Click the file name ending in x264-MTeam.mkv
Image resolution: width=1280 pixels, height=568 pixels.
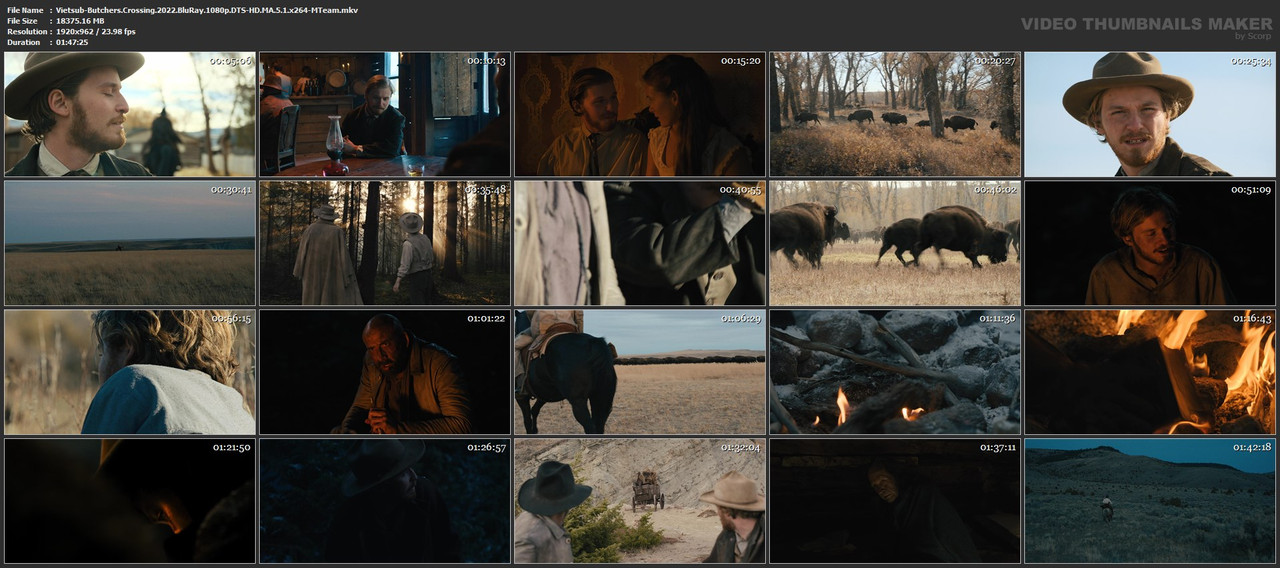pyautogui.click(x=207, y=10)
